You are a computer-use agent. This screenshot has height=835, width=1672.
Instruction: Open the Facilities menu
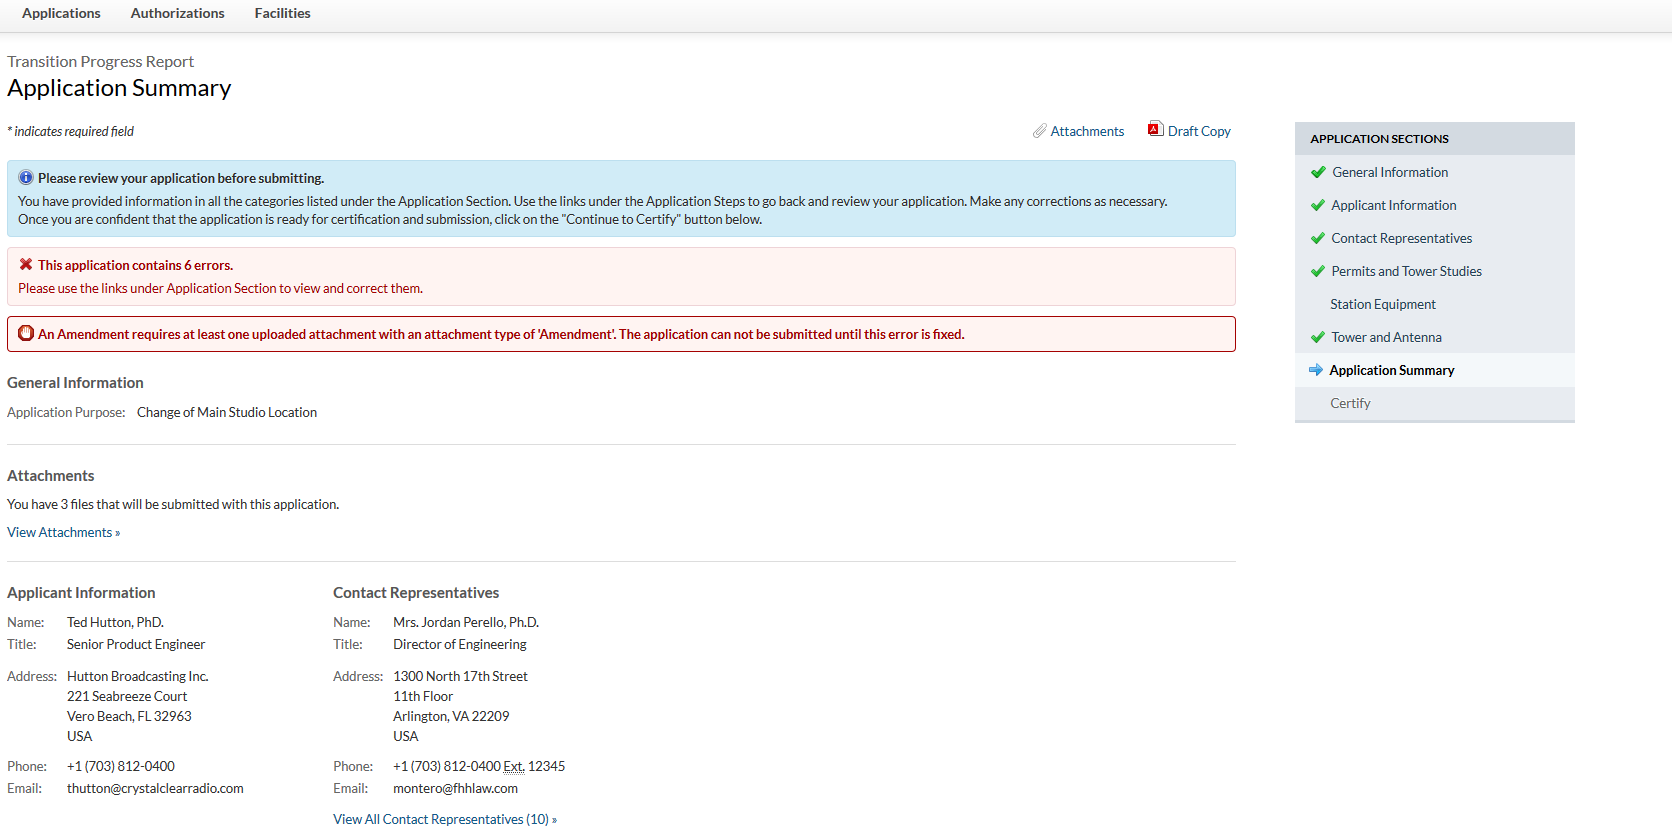[x=282, y=14]
